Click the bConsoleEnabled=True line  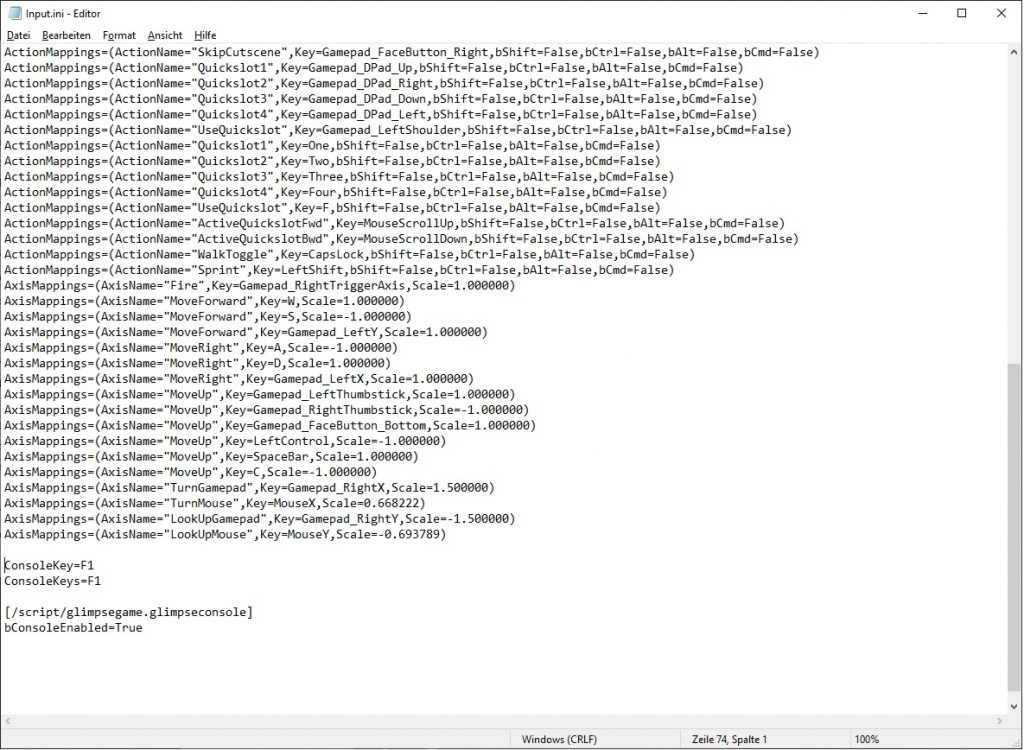coord(73,628)
